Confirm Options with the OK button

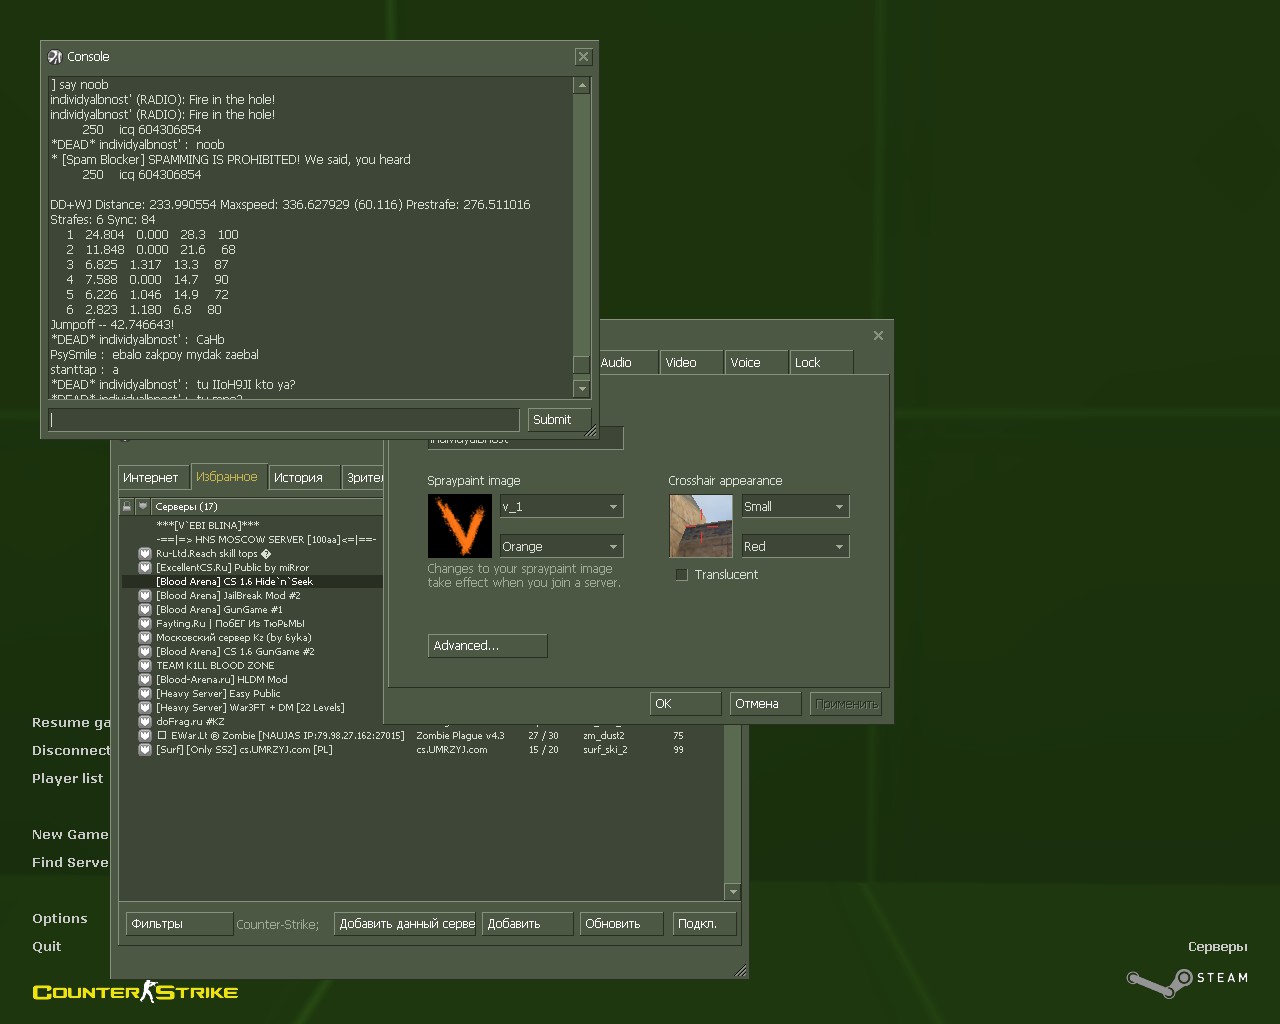click(685, 704)
